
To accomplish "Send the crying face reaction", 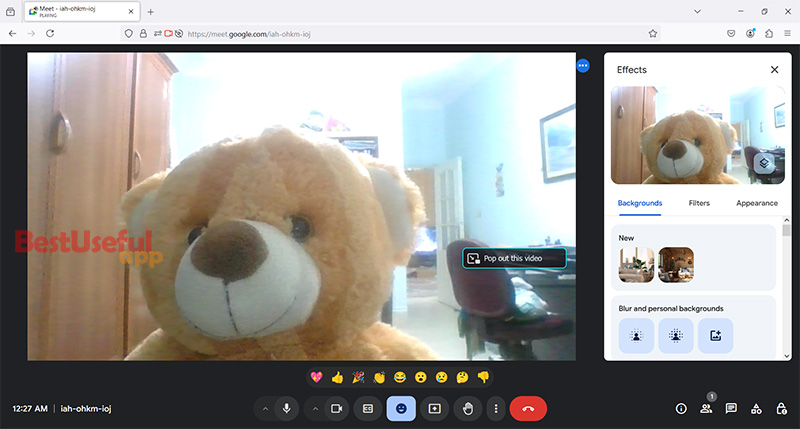I will [x=441, y=377].
